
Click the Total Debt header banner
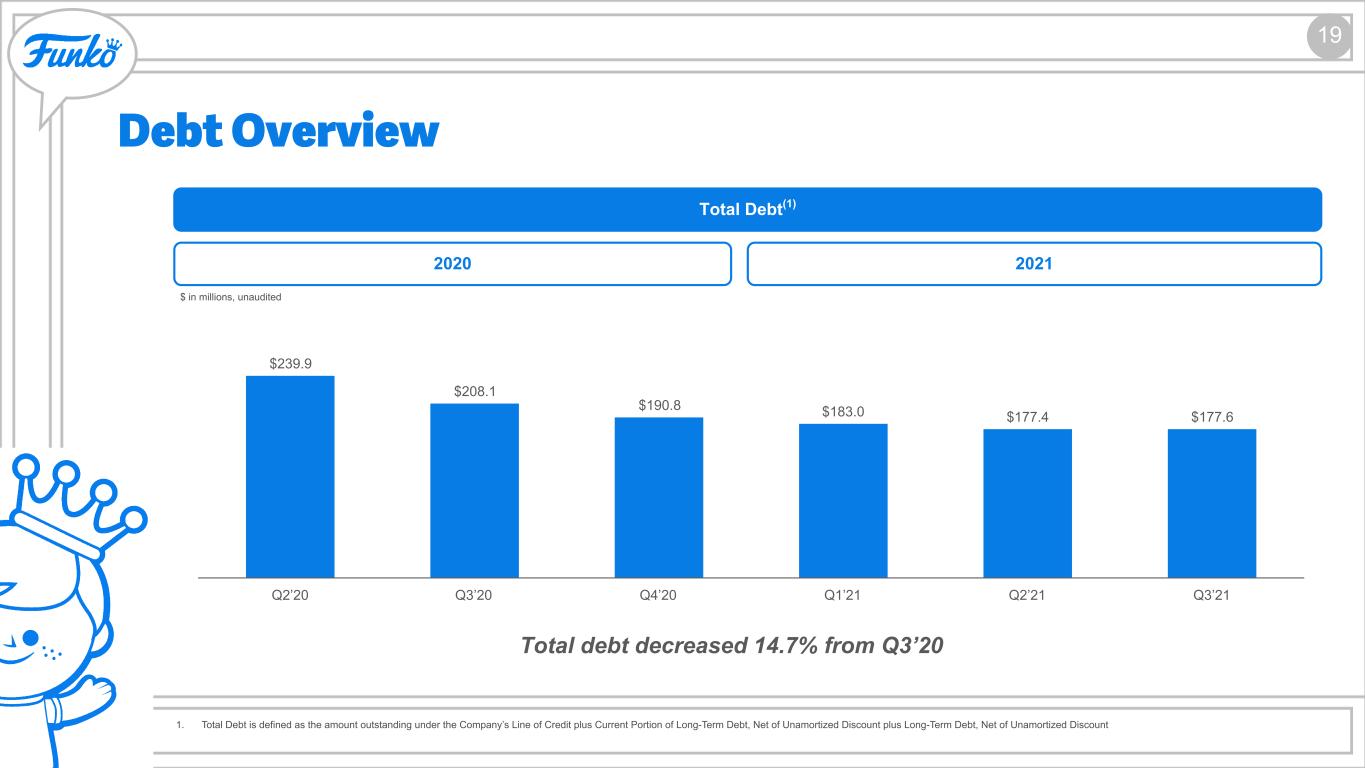tap(748, 209)
